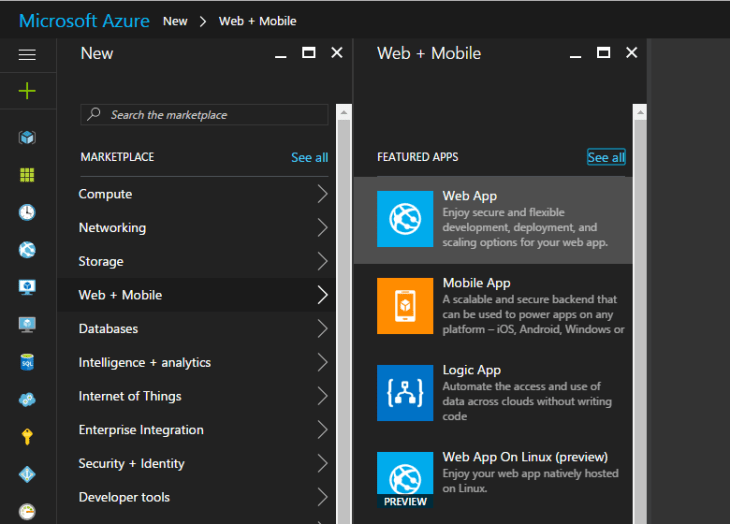The height and width of the screenshot is (524, 730).
Task: Click the Microsoft Azure logo text
Action: (84, 21)
